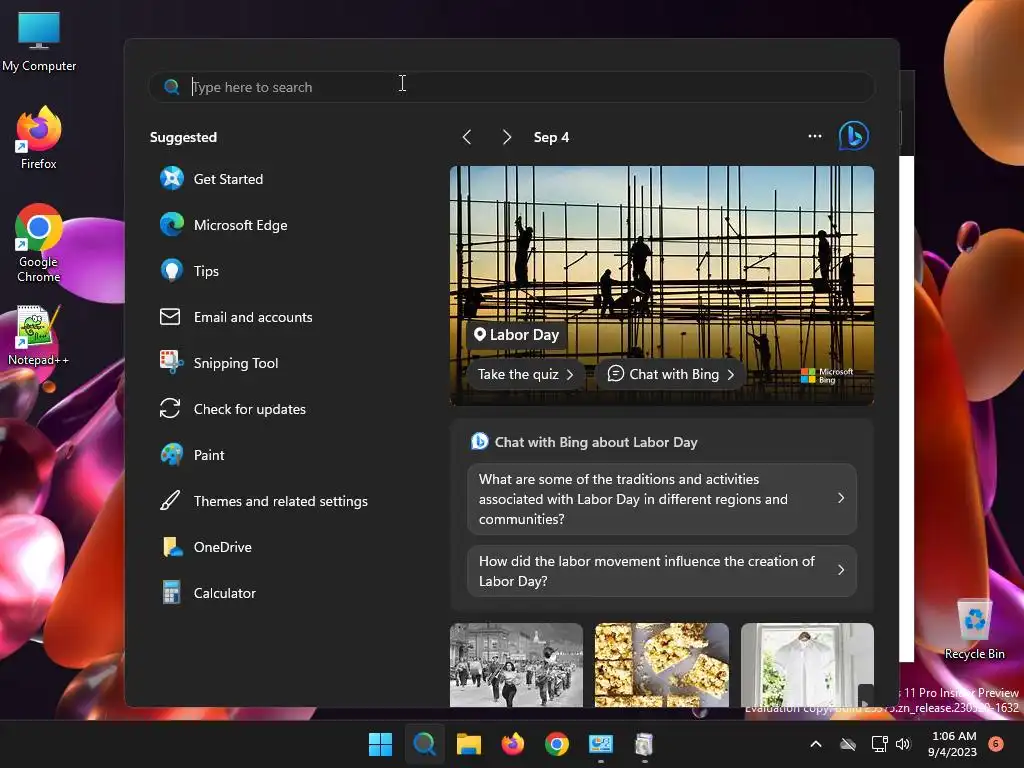Open the white shirt thumbnail
The image size is (1024, 768).
(x=807, y=665)
